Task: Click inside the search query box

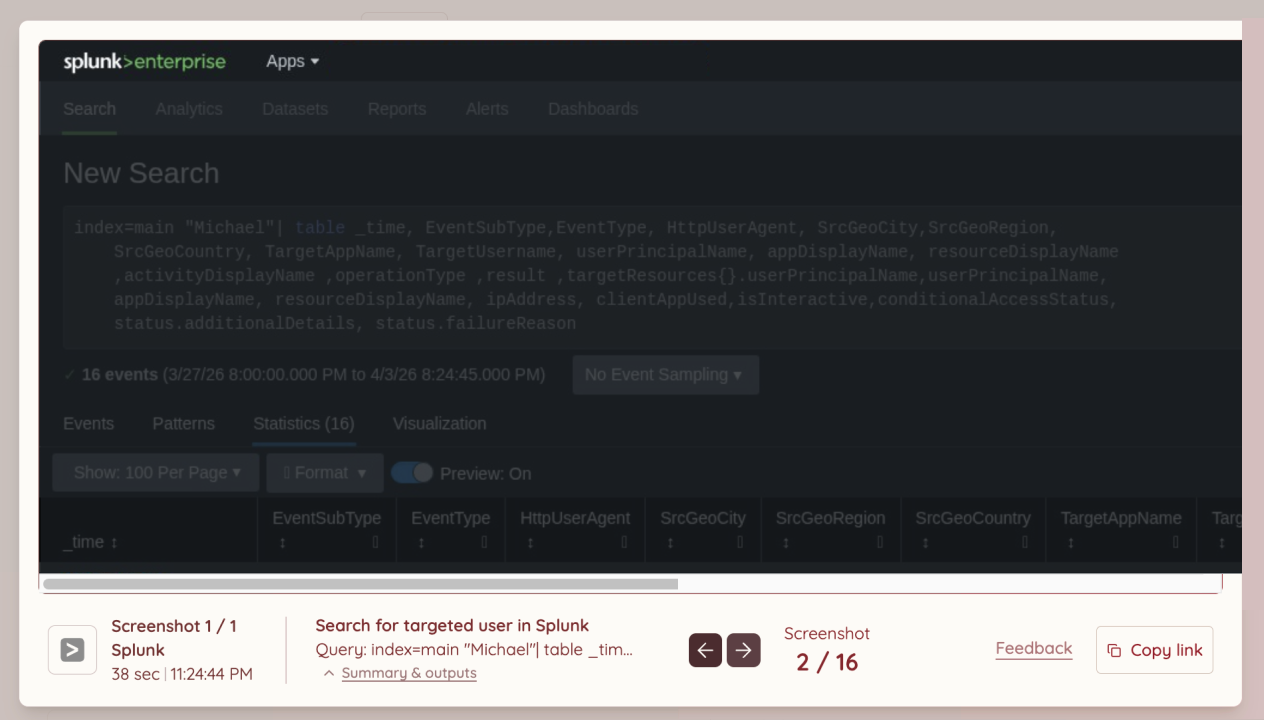Action: [652, 277]
